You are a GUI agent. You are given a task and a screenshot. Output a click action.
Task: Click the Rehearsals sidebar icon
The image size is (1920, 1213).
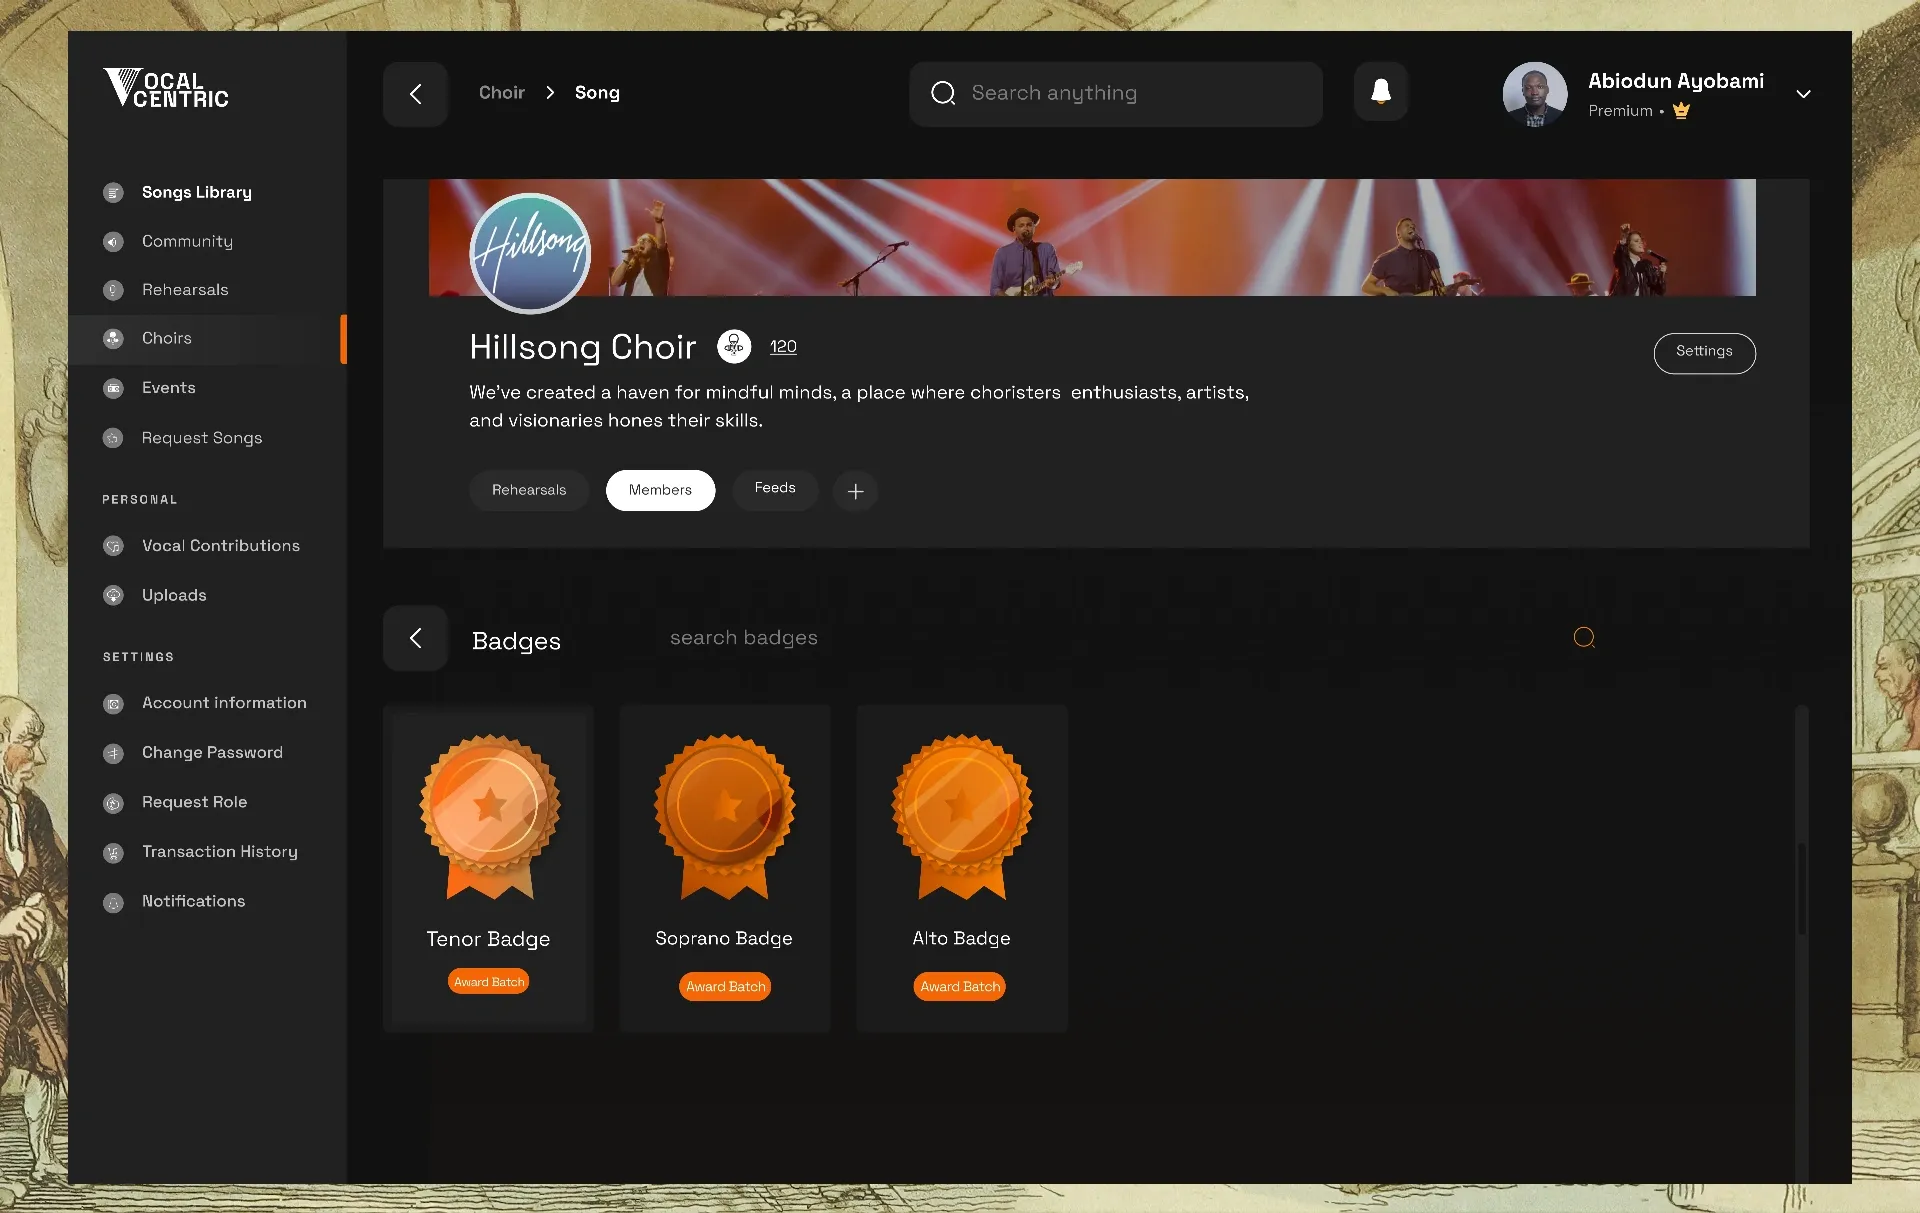(x=113, y=290)
